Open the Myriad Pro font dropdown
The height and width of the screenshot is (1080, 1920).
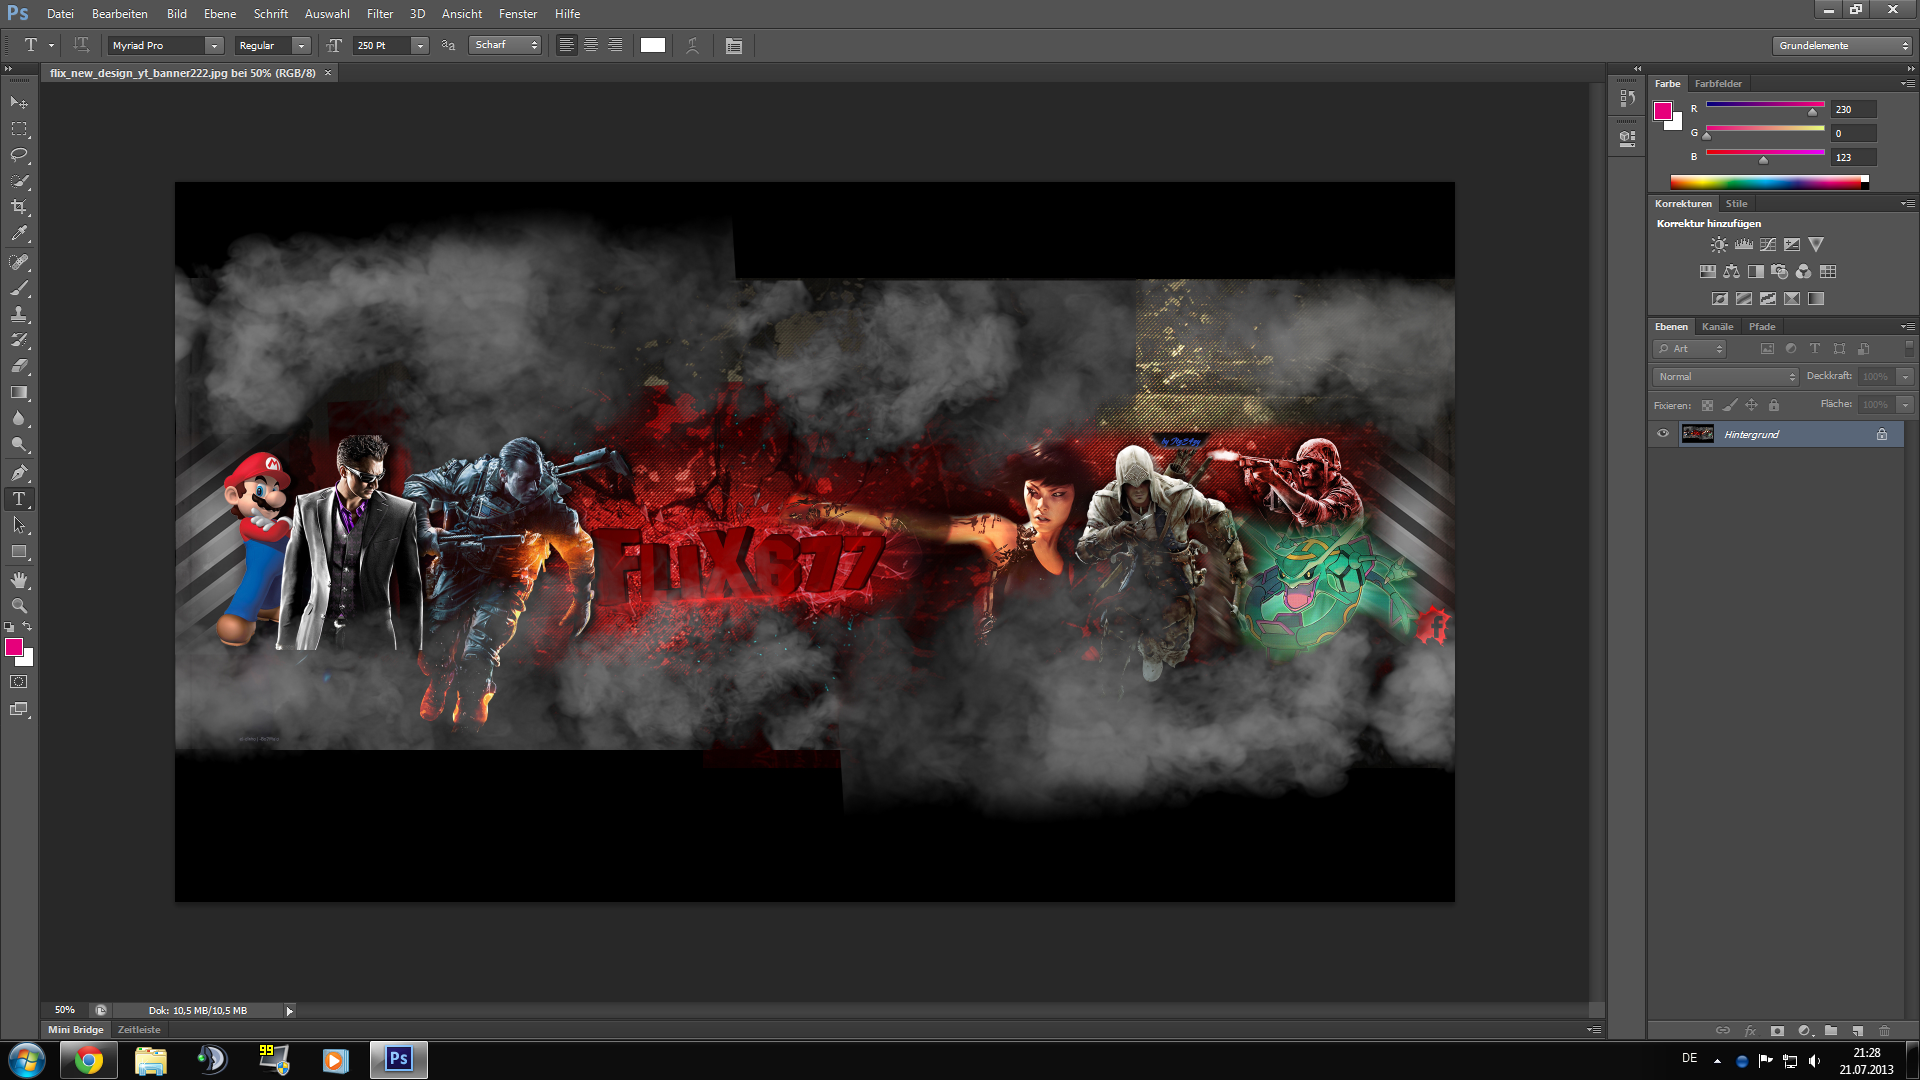pos(213,46)
